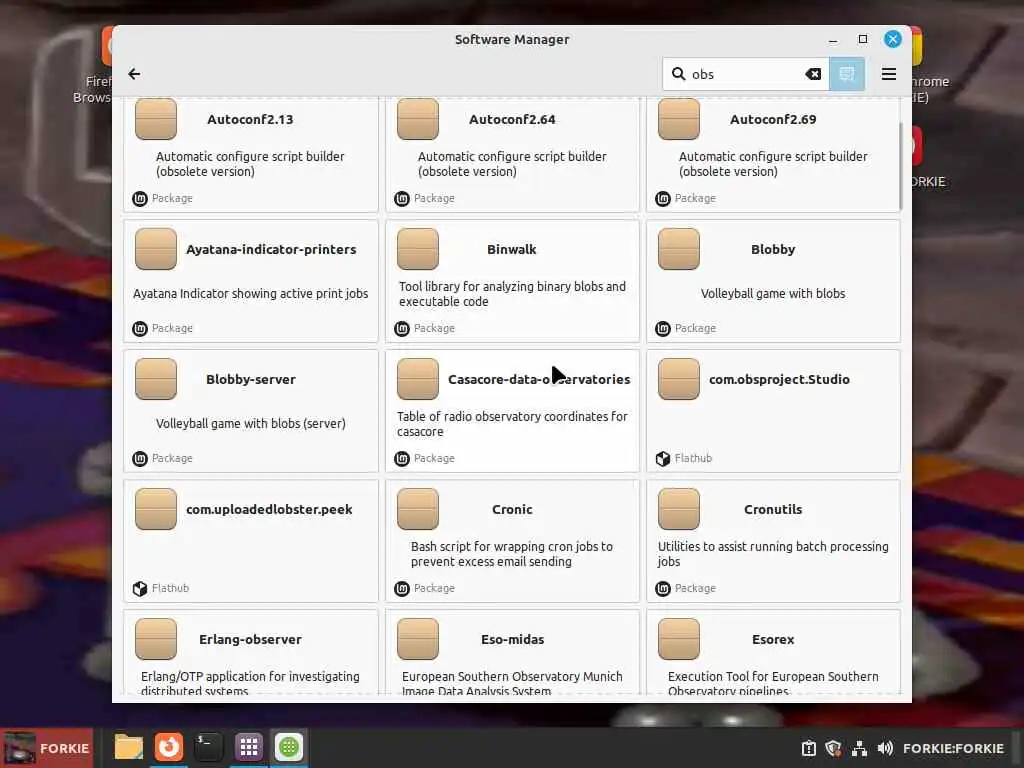
Task: Click the Mint package icon under Cronic
Action: pyautogui.click(x=402, y=588)
